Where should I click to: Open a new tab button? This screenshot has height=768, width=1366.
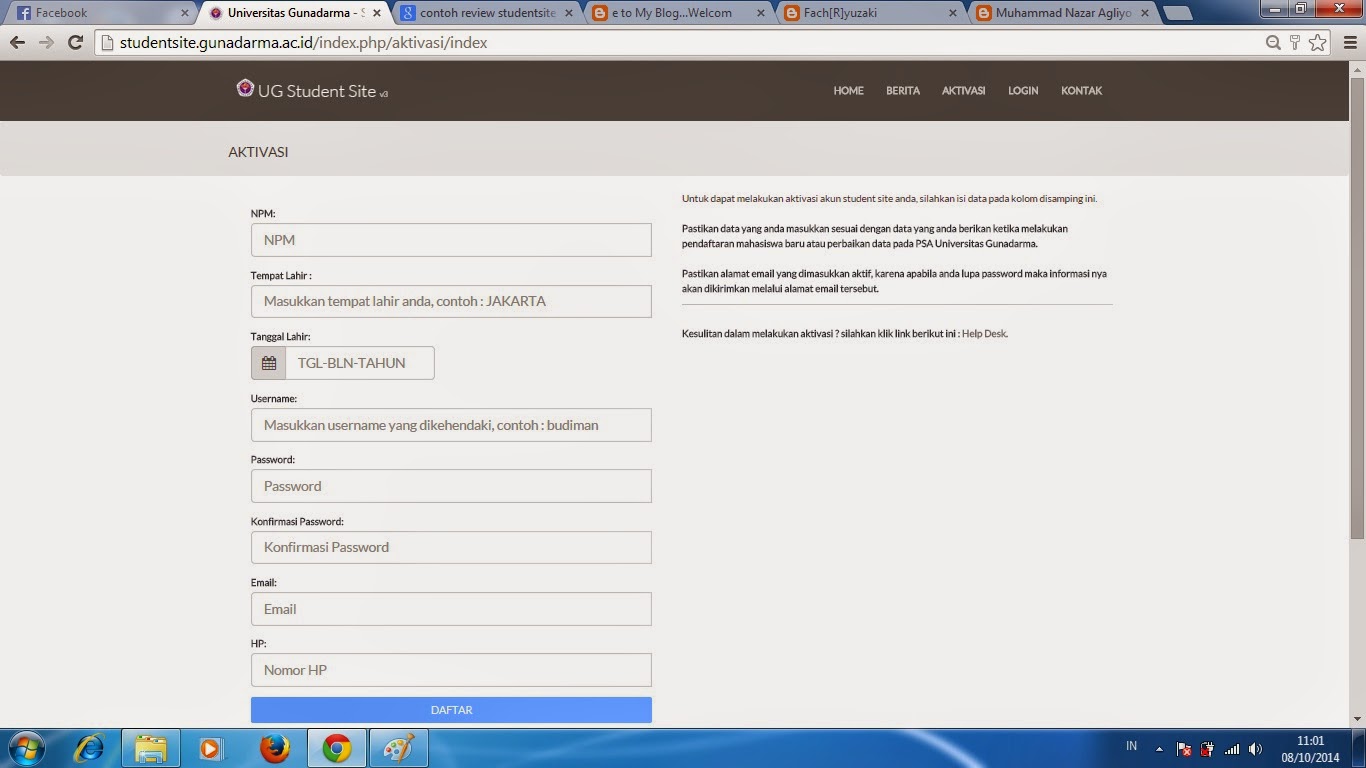[1178, 13]
